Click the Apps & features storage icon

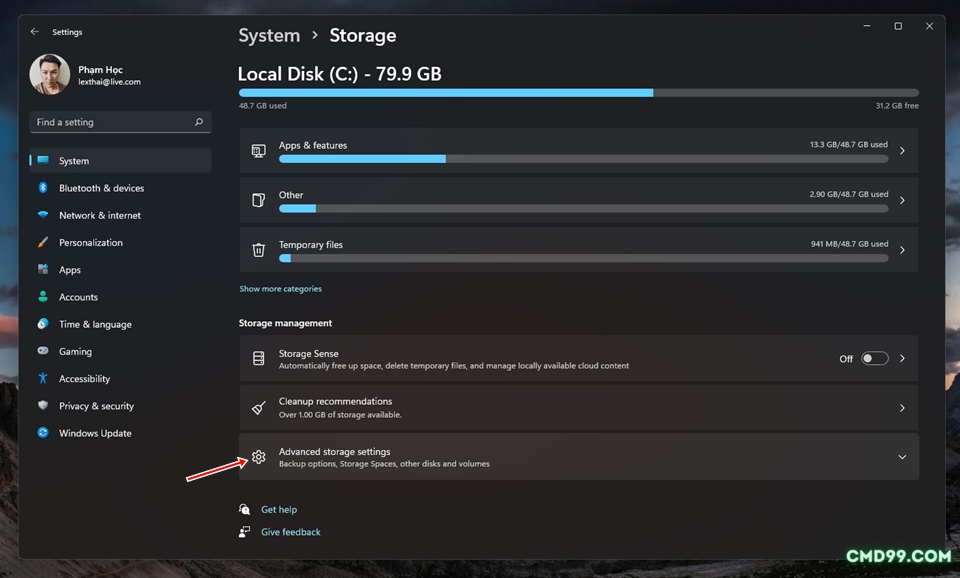tap(258, 151)
